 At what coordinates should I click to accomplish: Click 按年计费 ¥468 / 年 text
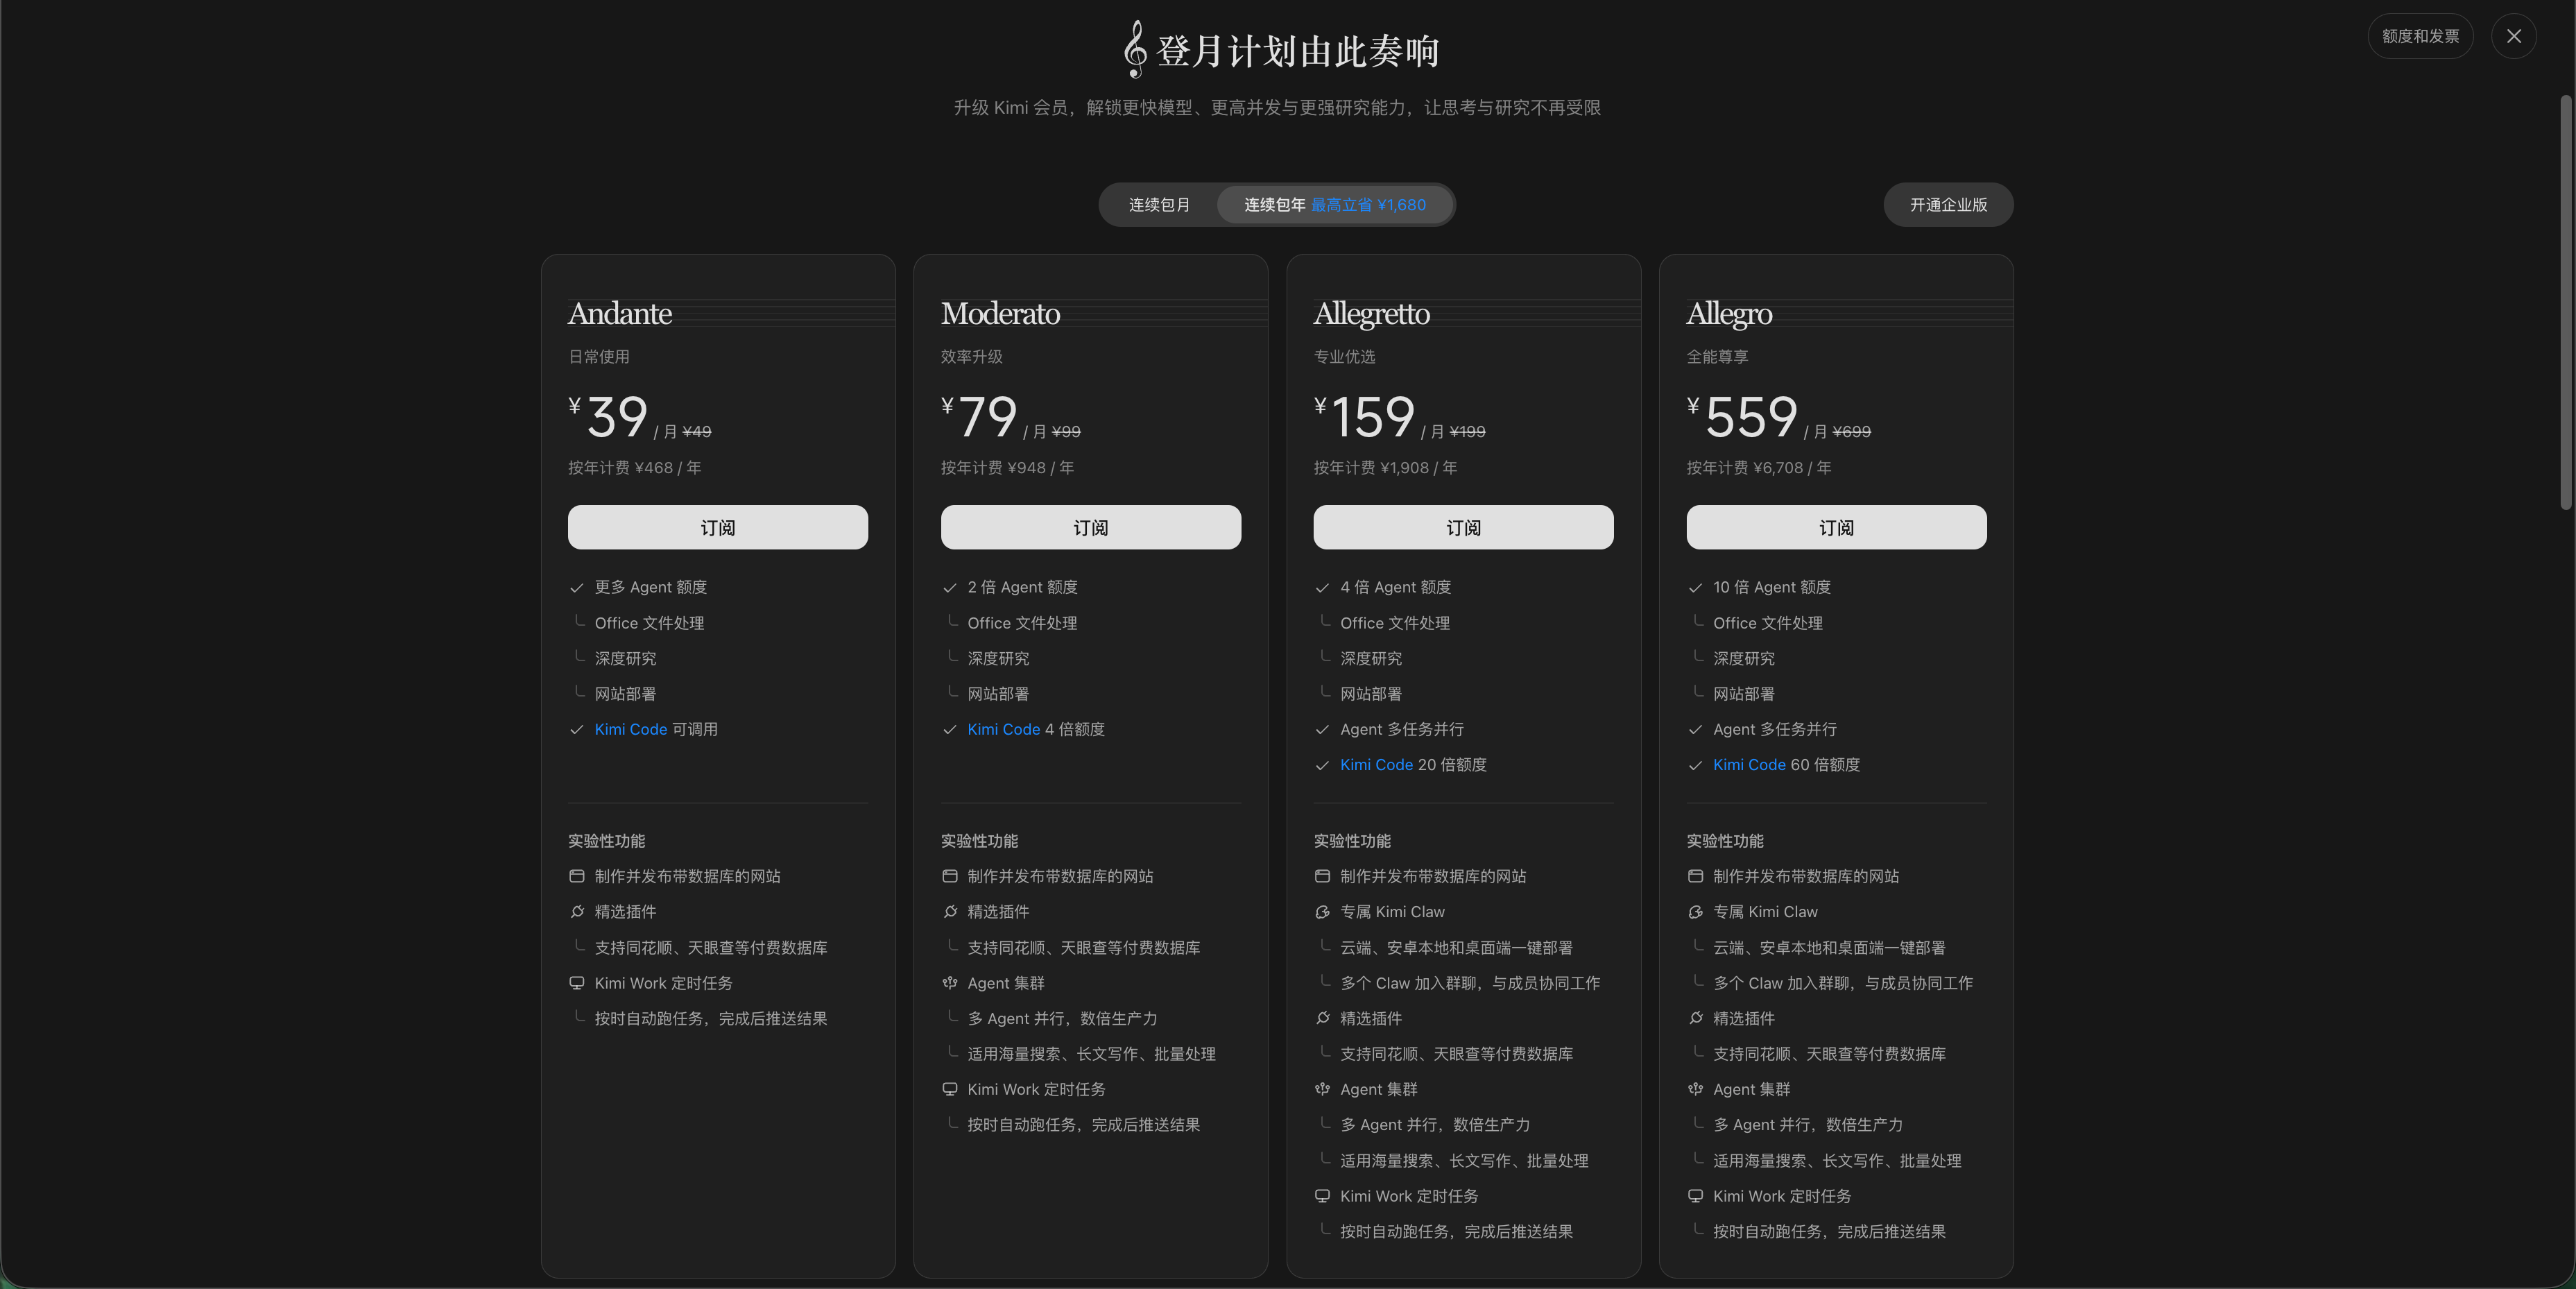click(x=635, y=467)
